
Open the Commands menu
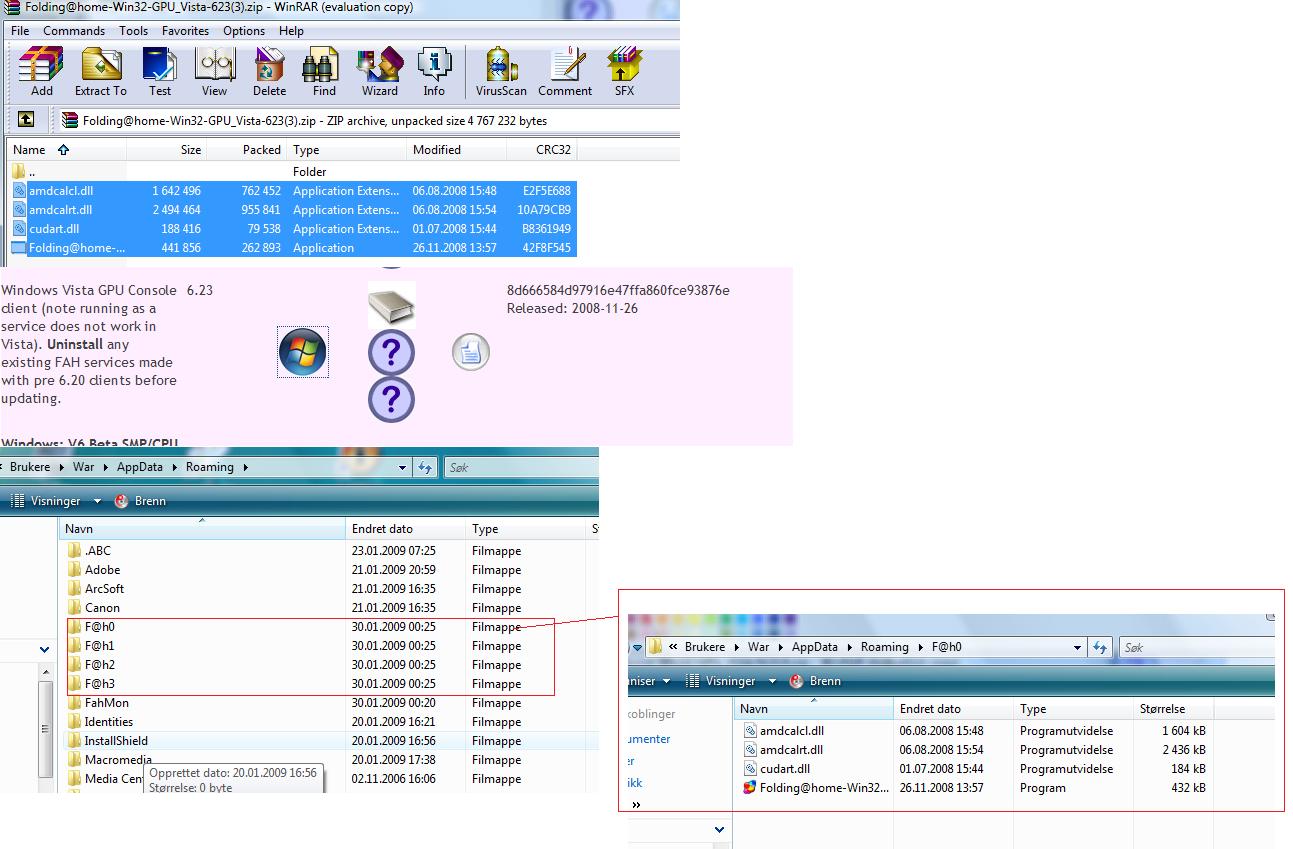[x=74, y=31]
